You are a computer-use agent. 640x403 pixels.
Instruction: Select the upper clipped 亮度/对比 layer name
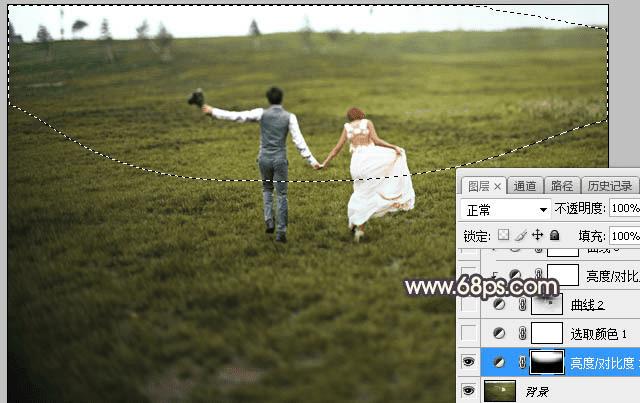click(x=613, y=276)
